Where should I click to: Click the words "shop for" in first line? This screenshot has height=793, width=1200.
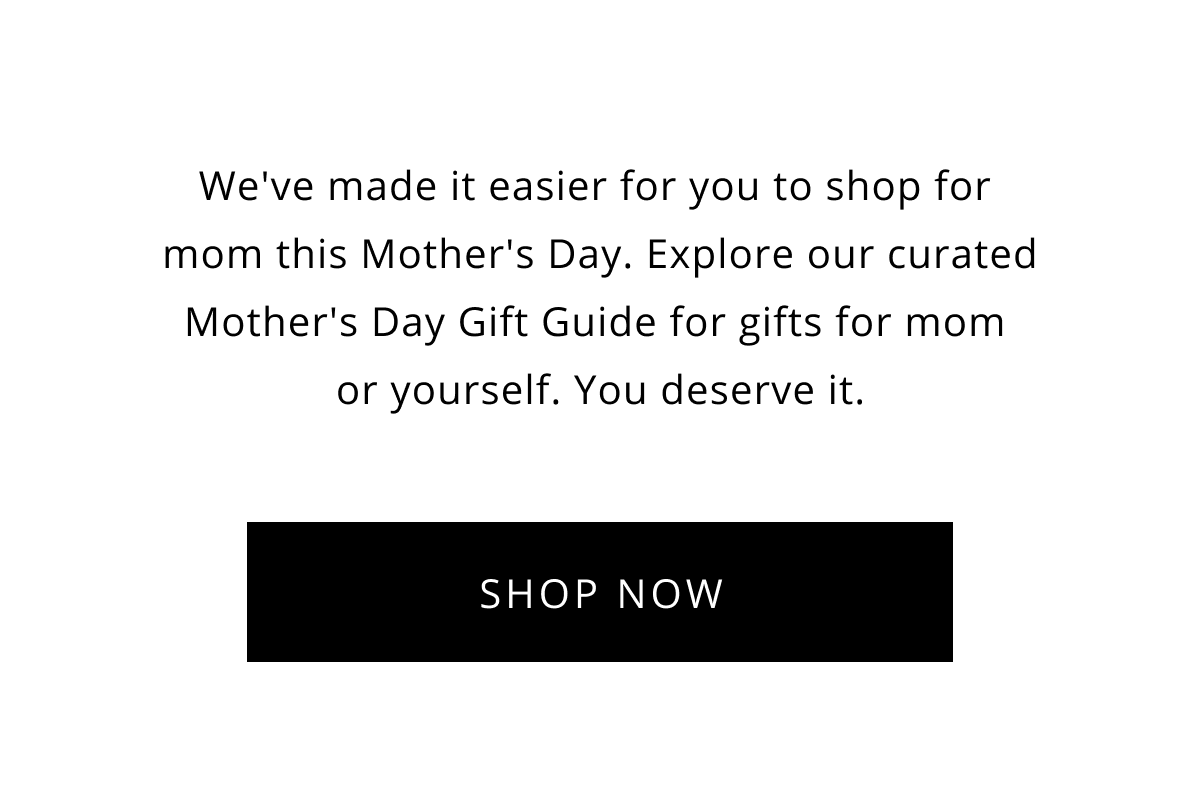click(908, 188)
